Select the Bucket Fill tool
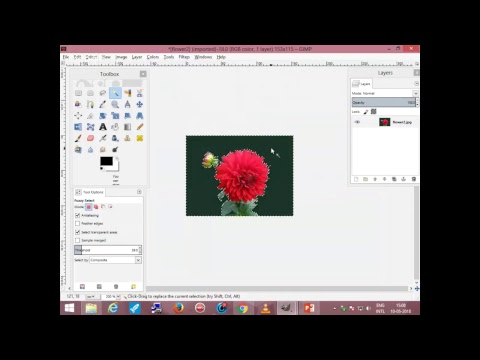Screen dimensions: 480x360 [x=115, y=127]
